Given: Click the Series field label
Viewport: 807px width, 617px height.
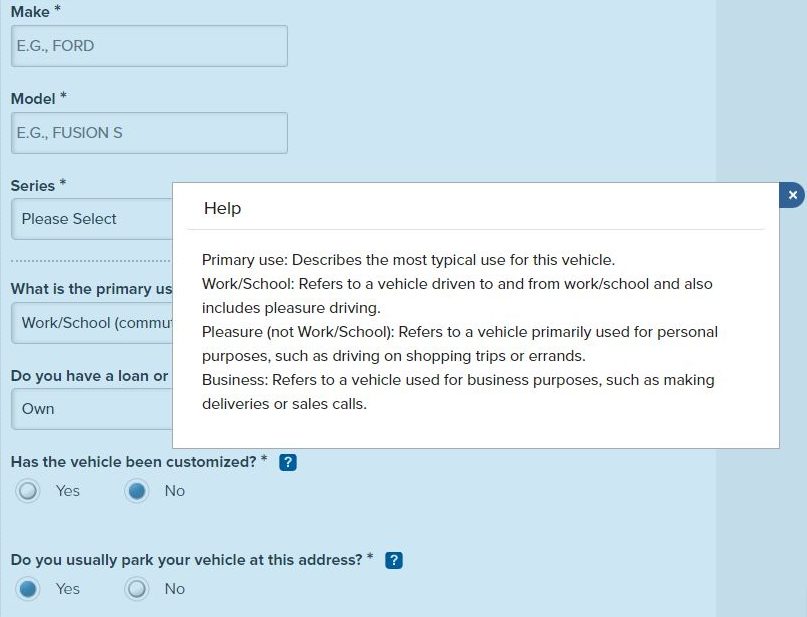Looking at the screenshot, I should click(33, 185).
